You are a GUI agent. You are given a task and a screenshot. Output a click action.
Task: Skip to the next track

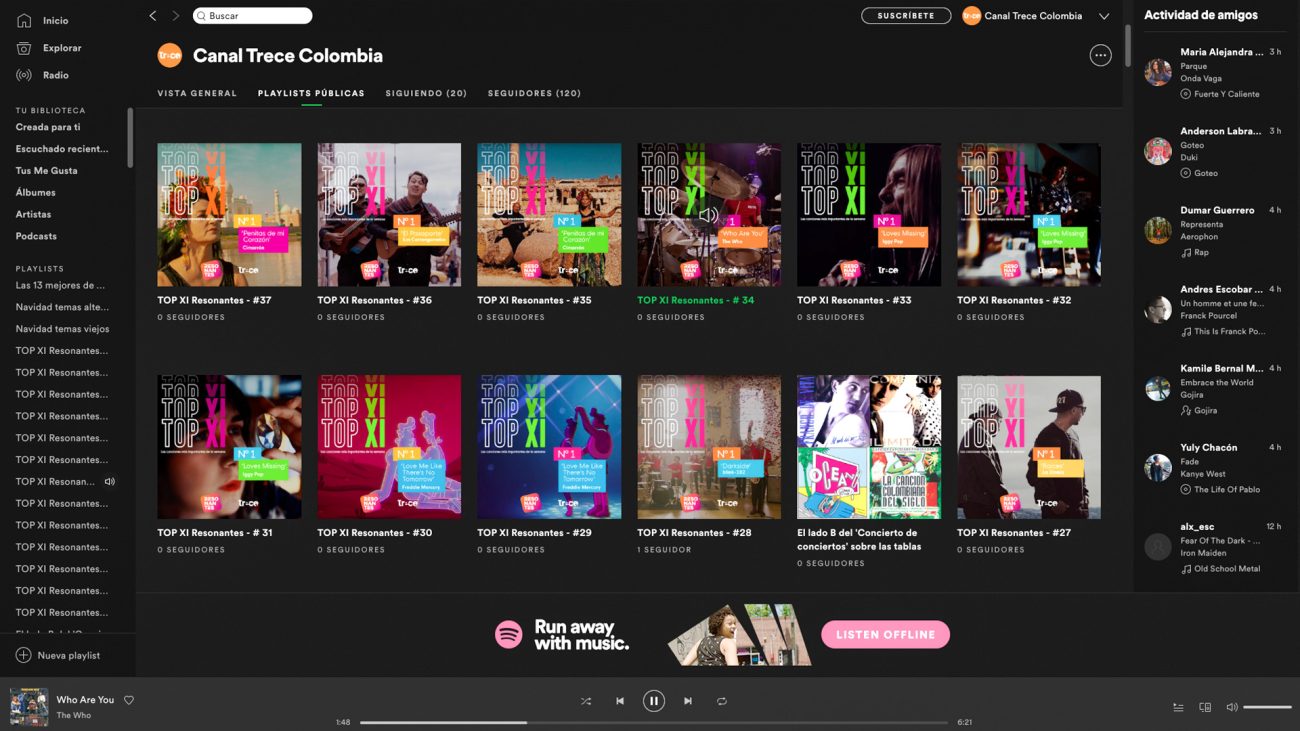click(687, 701)
